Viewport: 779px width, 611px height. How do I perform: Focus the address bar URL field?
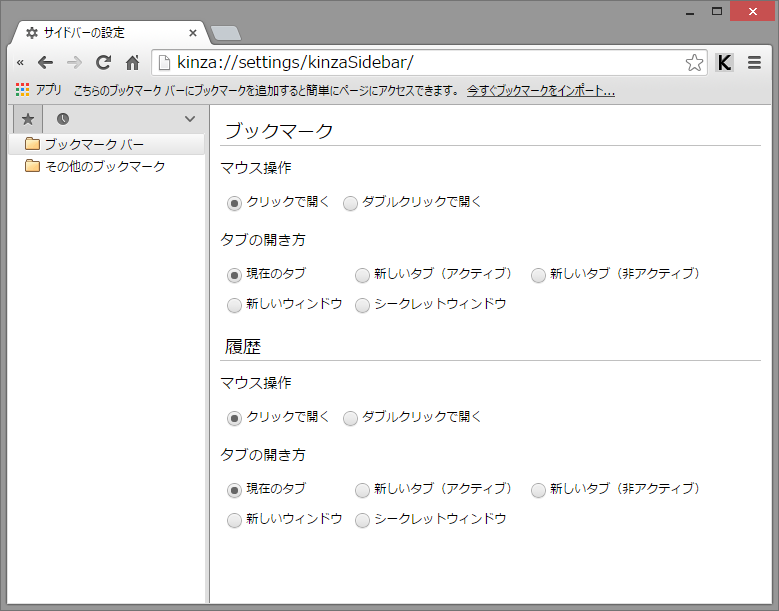pos(427,63)
